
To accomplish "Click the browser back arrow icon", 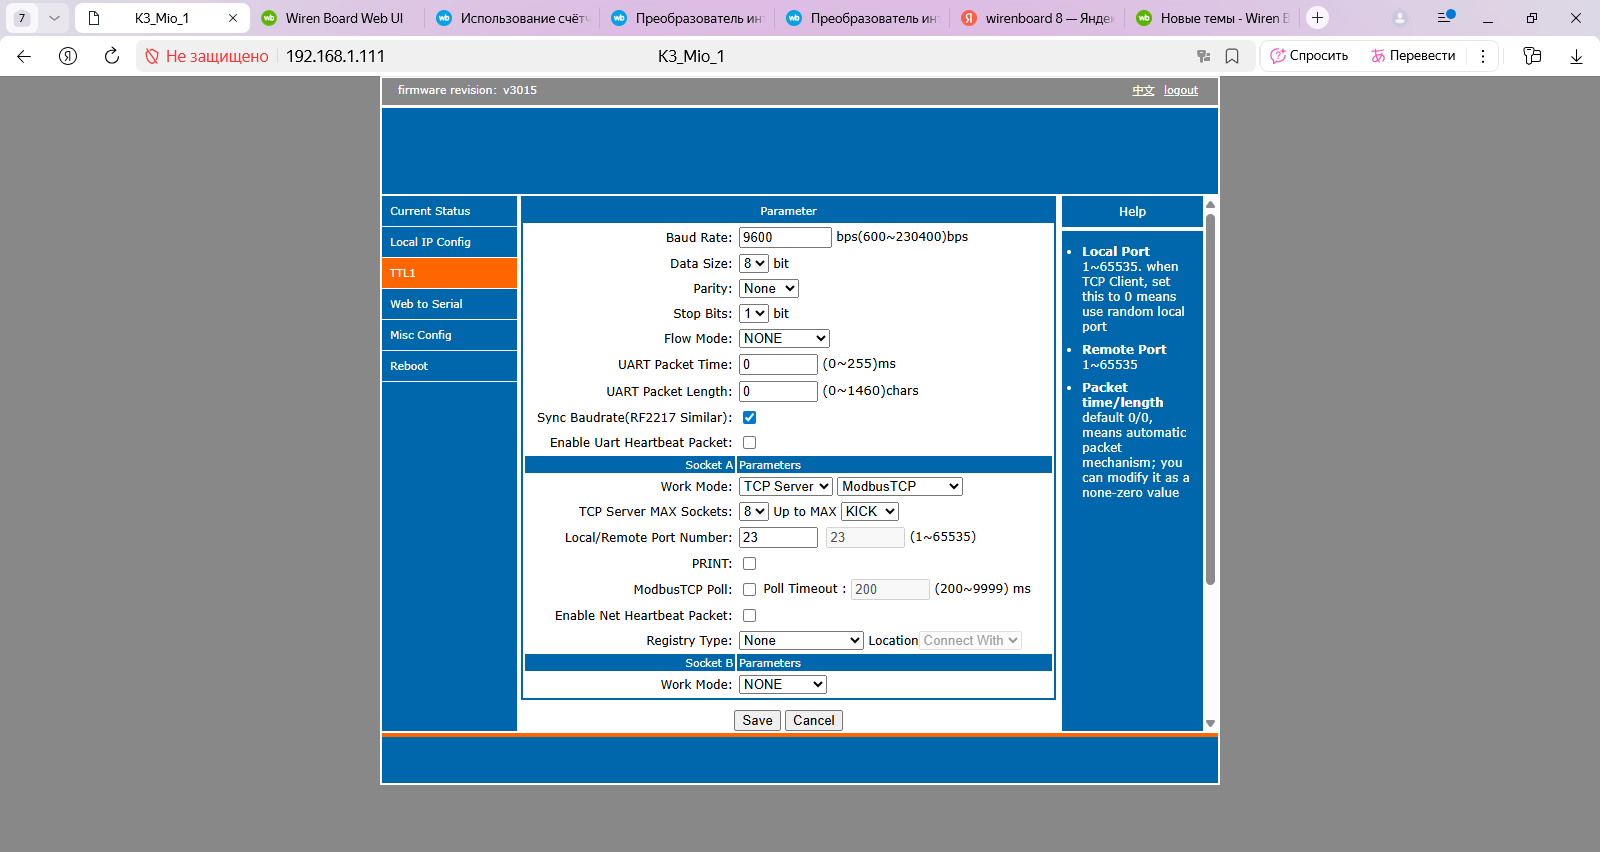I will (24, 56).
